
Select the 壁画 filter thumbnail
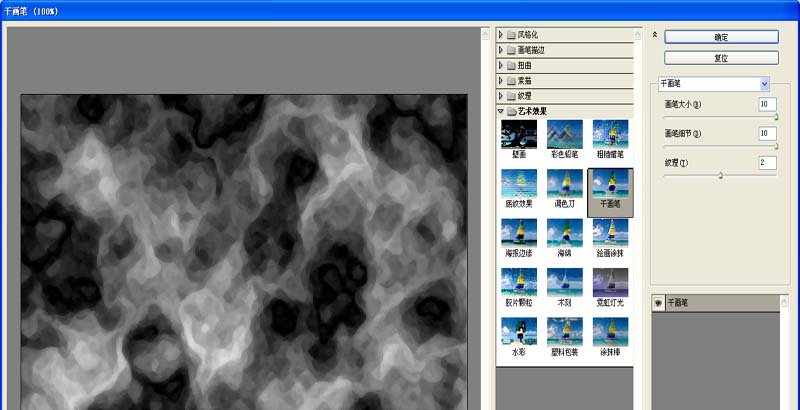519,134
